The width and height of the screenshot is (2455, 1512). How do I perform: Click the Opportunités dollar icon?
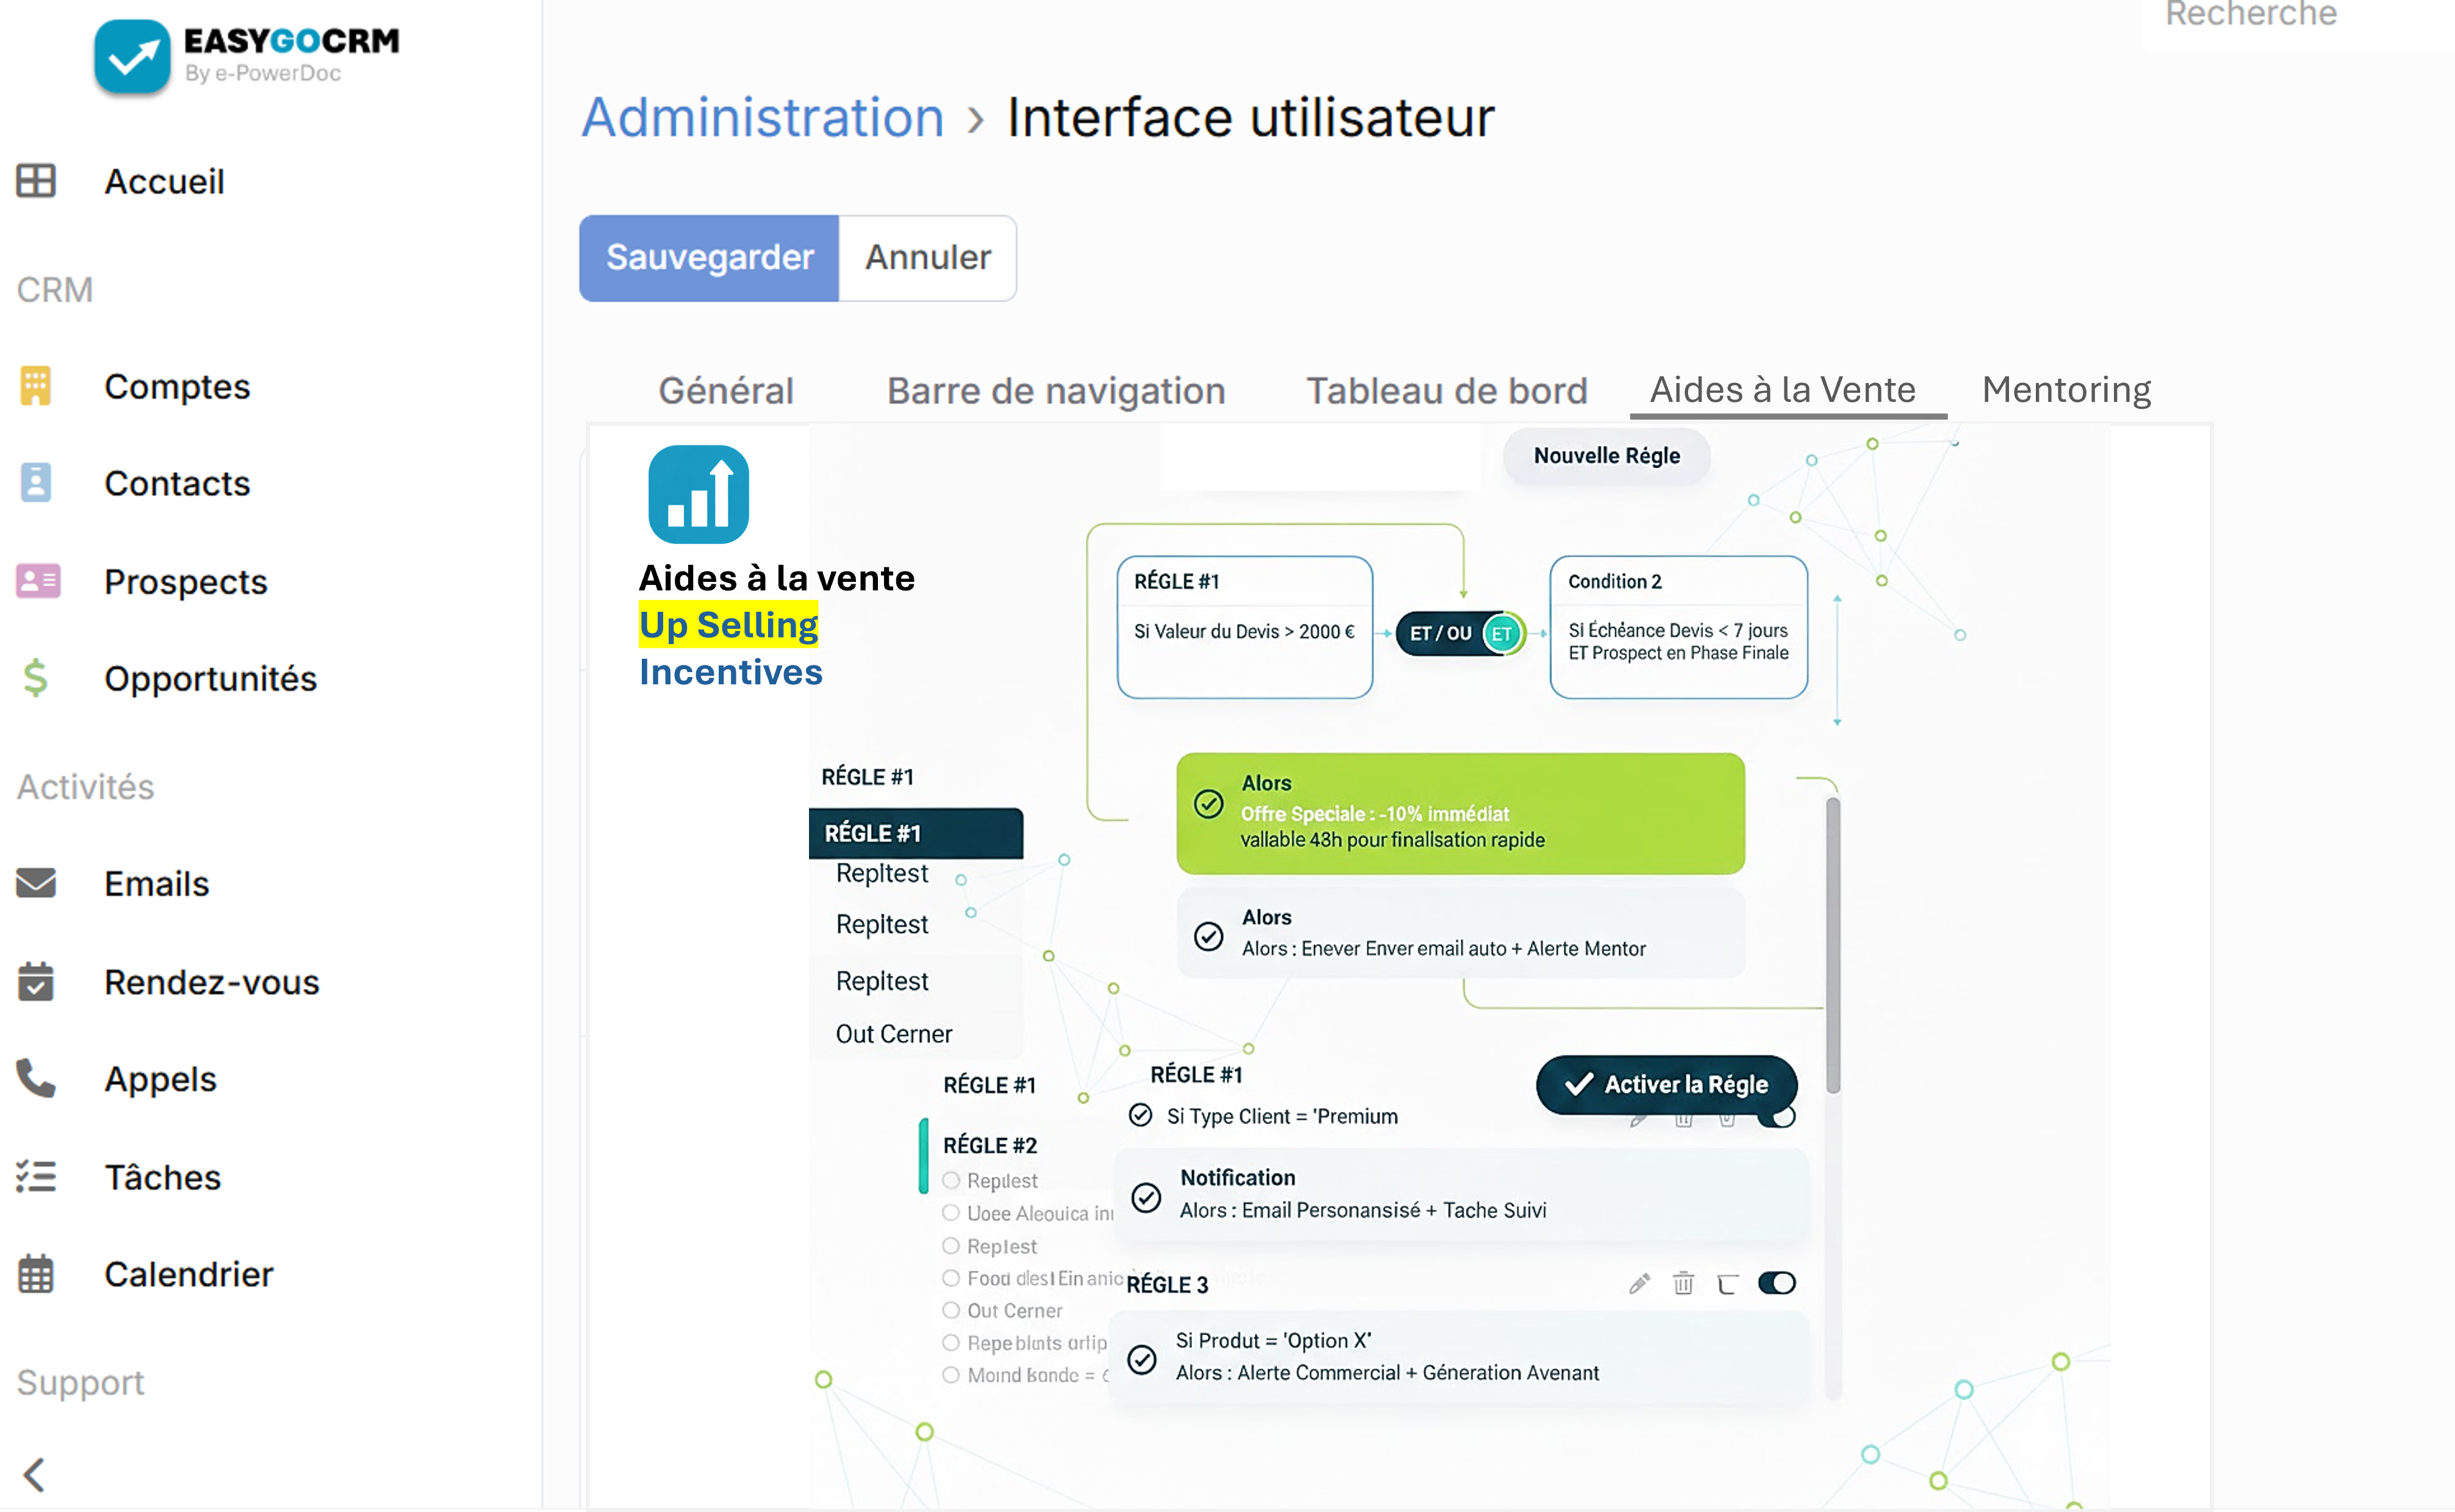[36, 678]
